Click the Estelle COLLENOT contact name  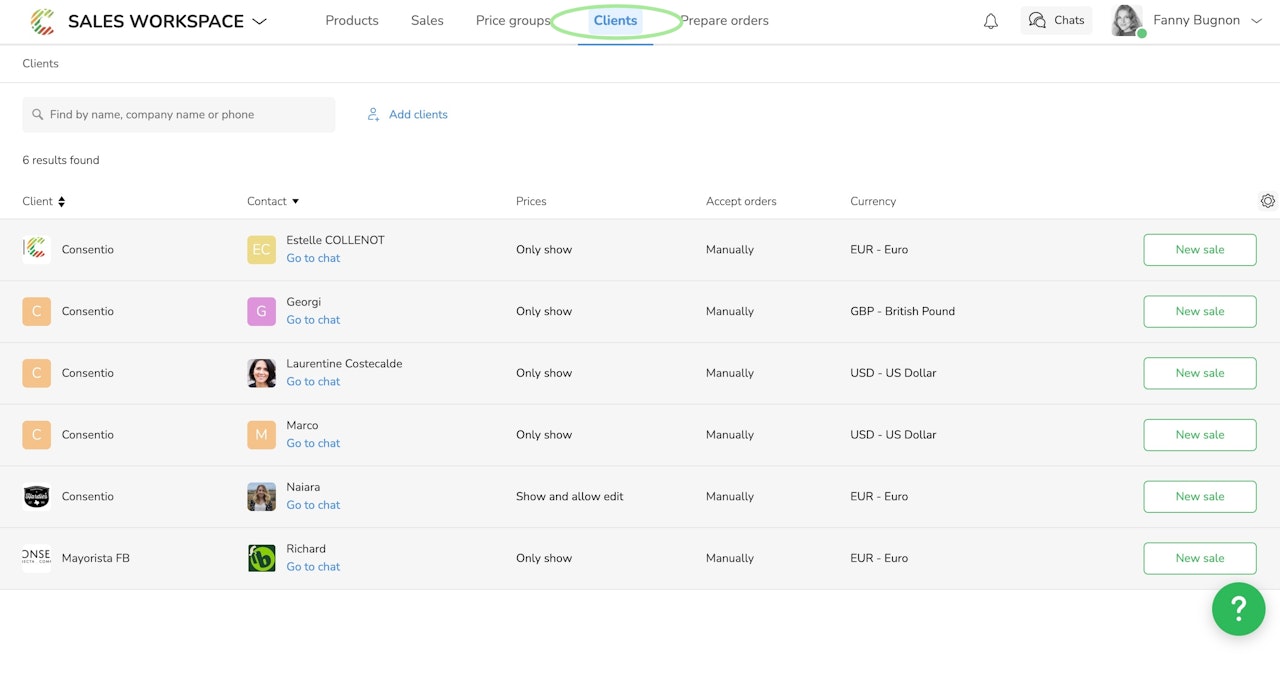coord(335,240)
